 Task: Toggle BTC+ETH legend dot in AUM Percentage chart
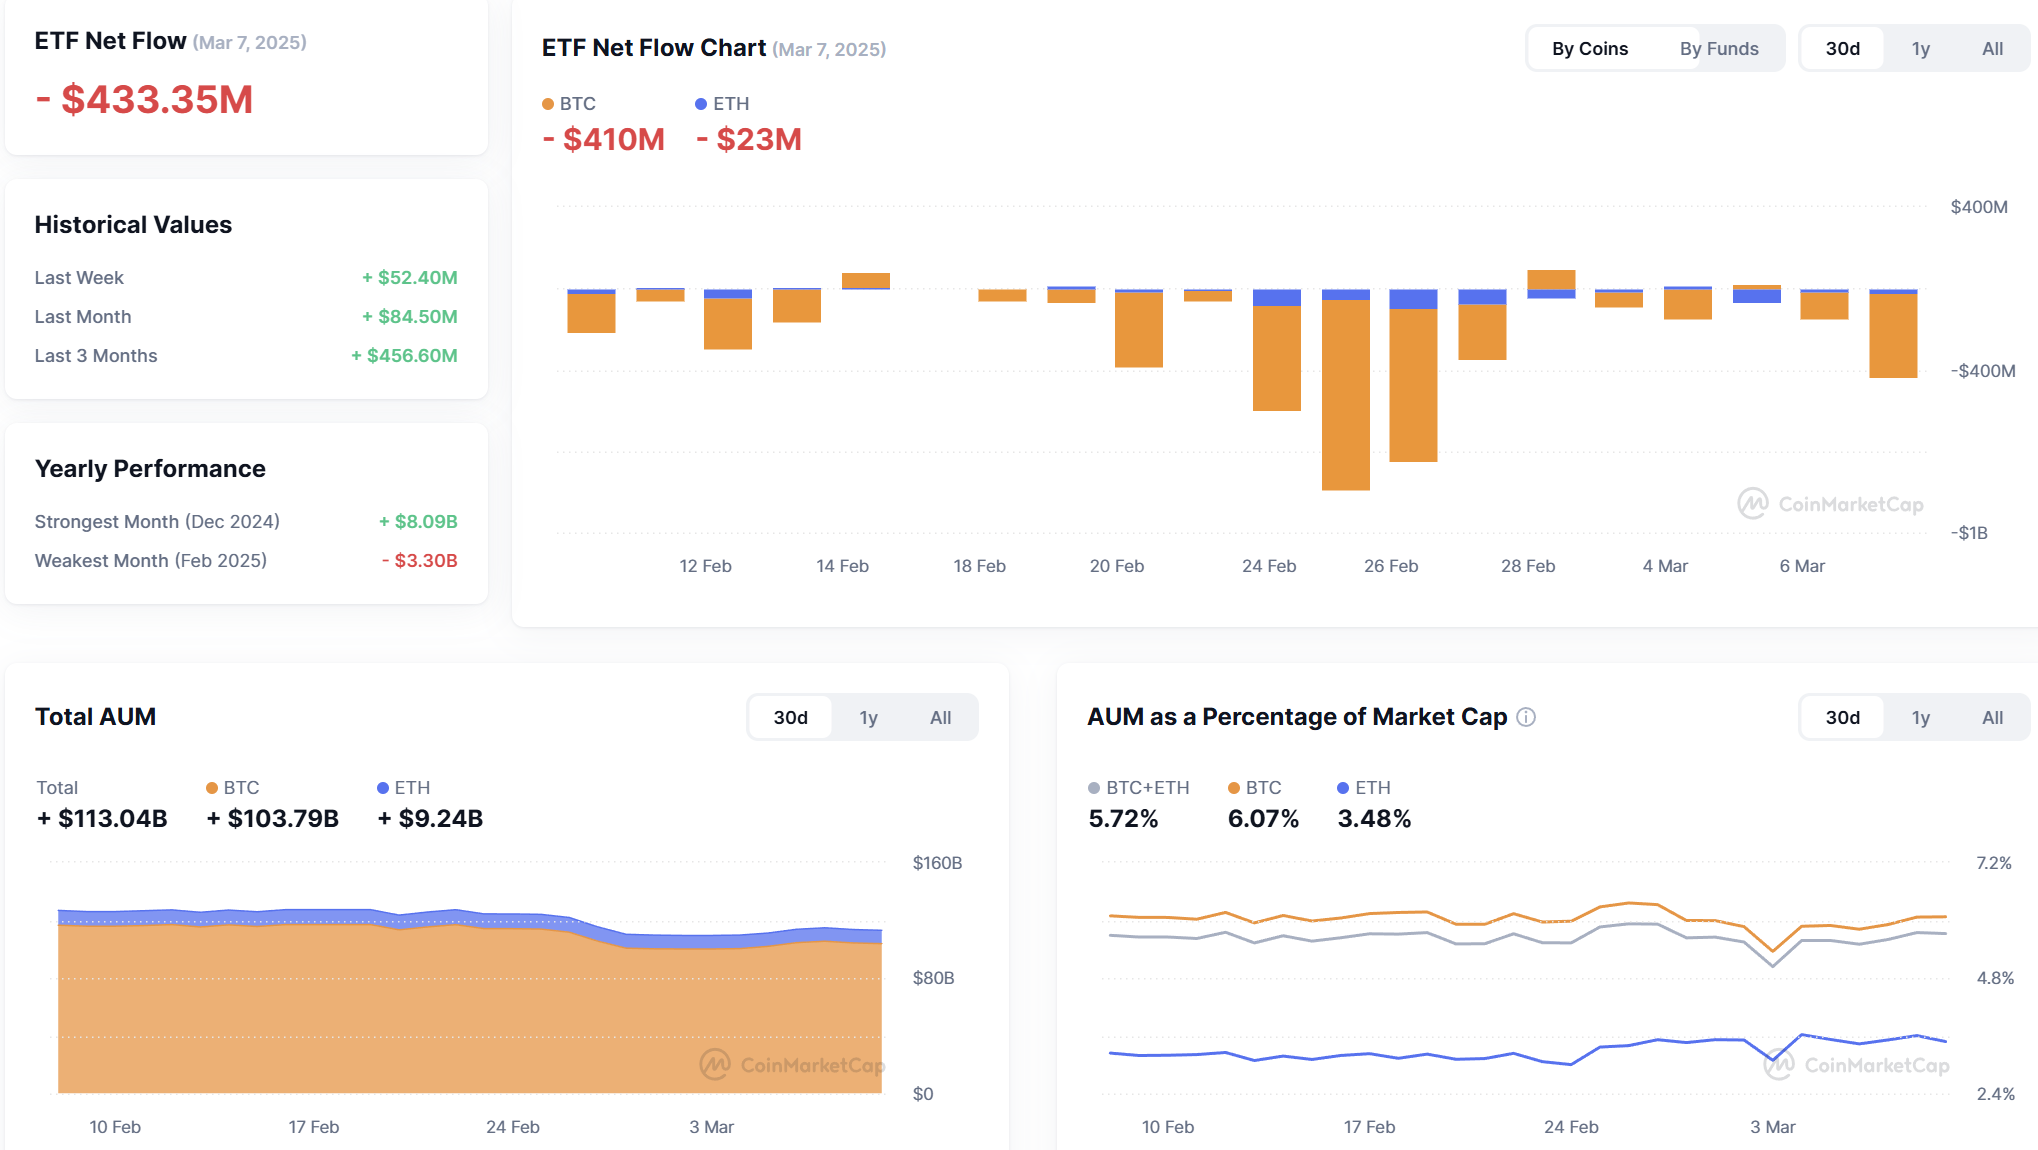[1094, 788]
